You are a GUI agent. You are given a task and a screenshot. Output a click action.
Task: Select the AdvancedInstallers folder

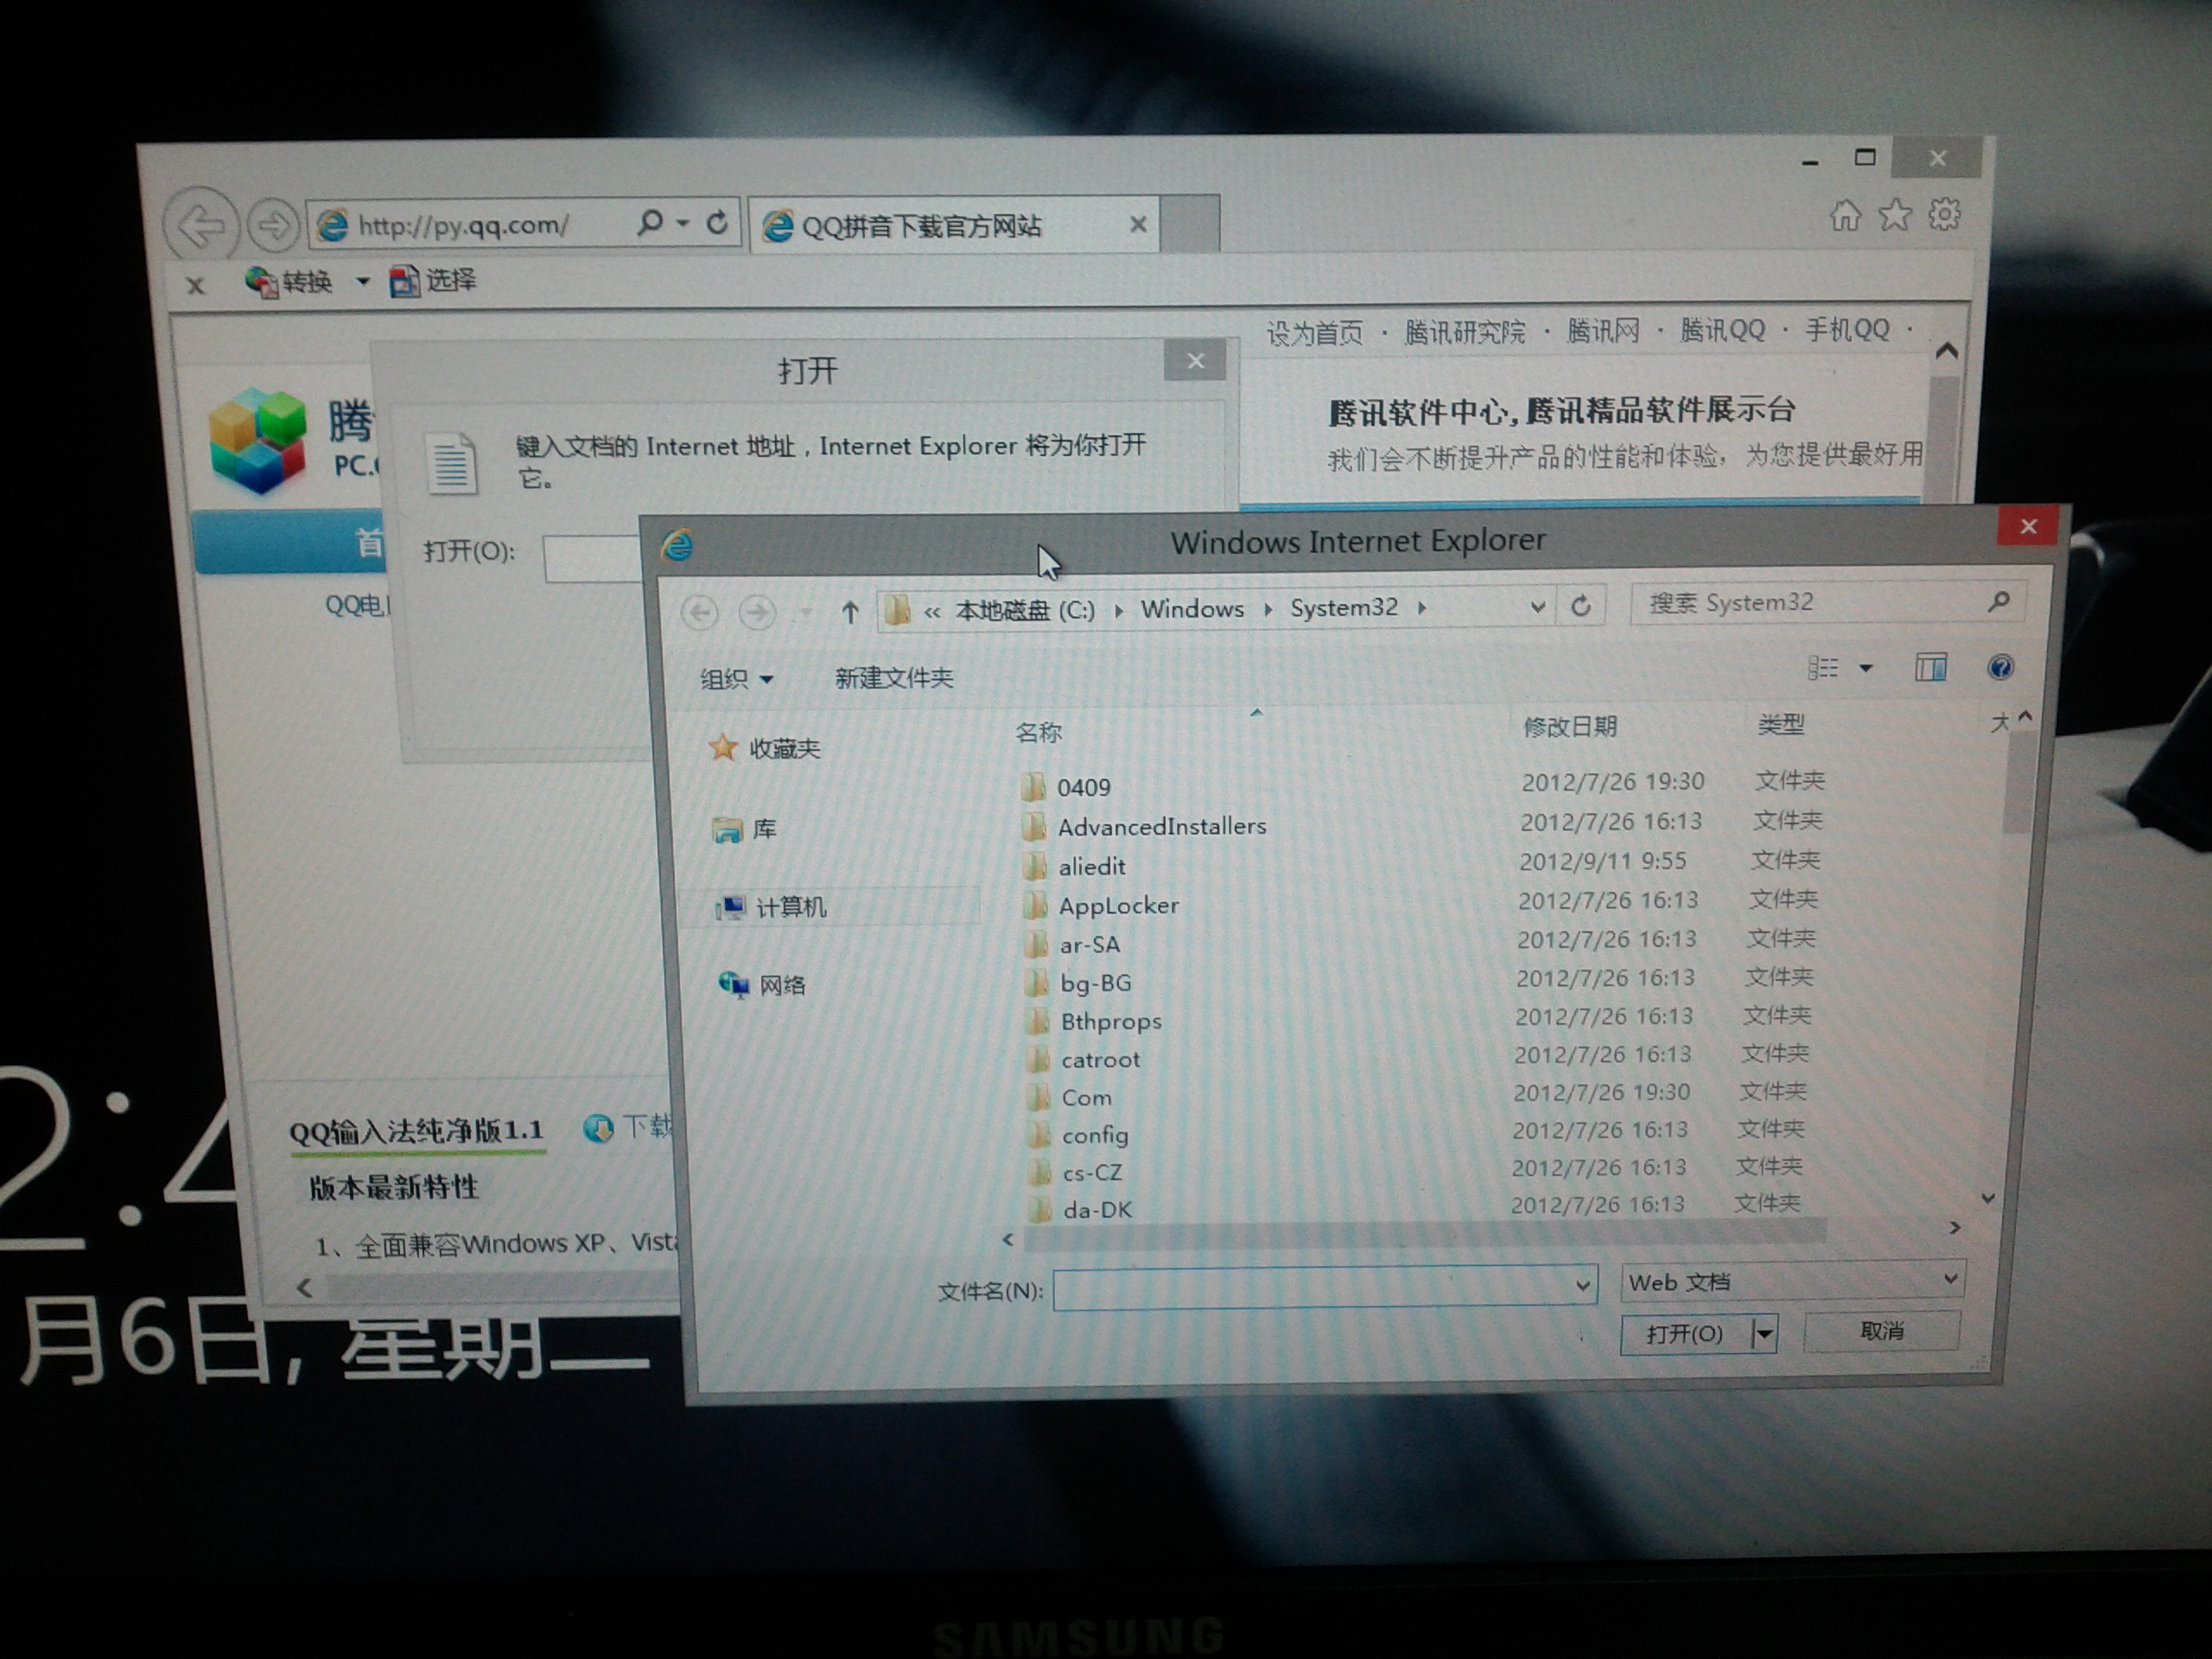(1144, 826)
